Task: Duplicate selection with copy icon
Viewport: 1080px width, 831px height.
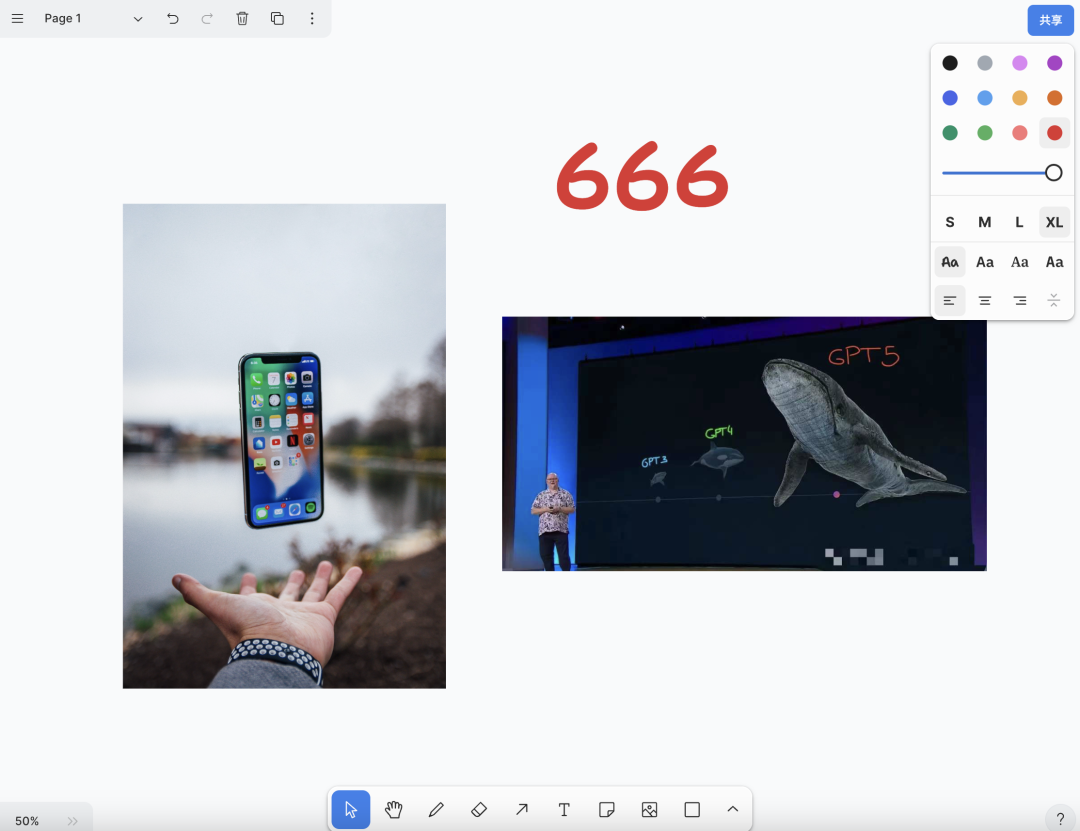Action: 277,19
